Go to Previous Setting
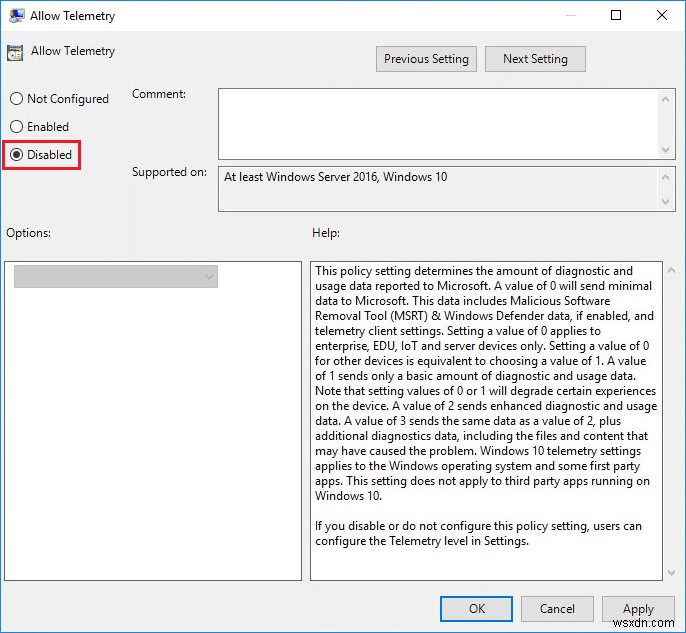686x633 pixels. click(x=426, y=59)
